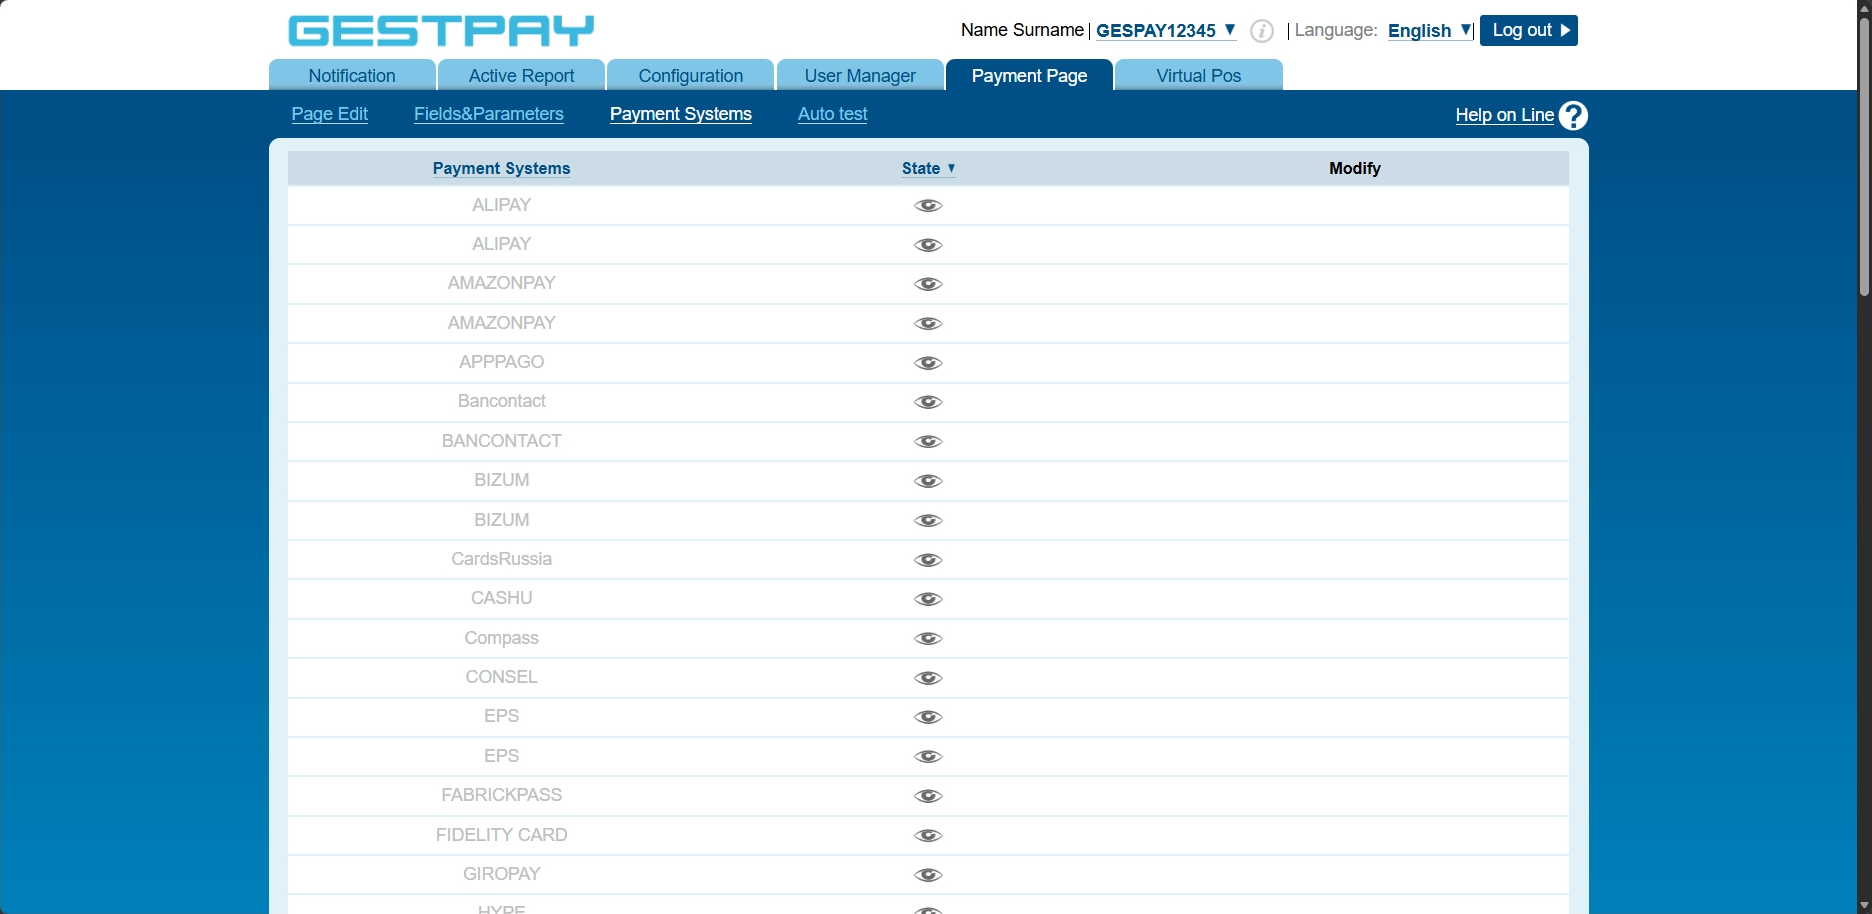1872x914 pixels.
Task: Sort by the State column arrow
Action: [951, 168]
